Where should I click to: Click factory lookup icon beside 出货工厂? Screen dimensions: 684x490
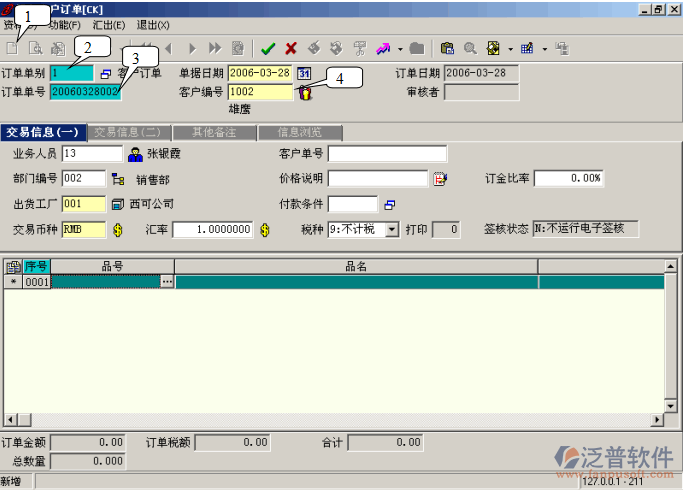click(118, 204)
